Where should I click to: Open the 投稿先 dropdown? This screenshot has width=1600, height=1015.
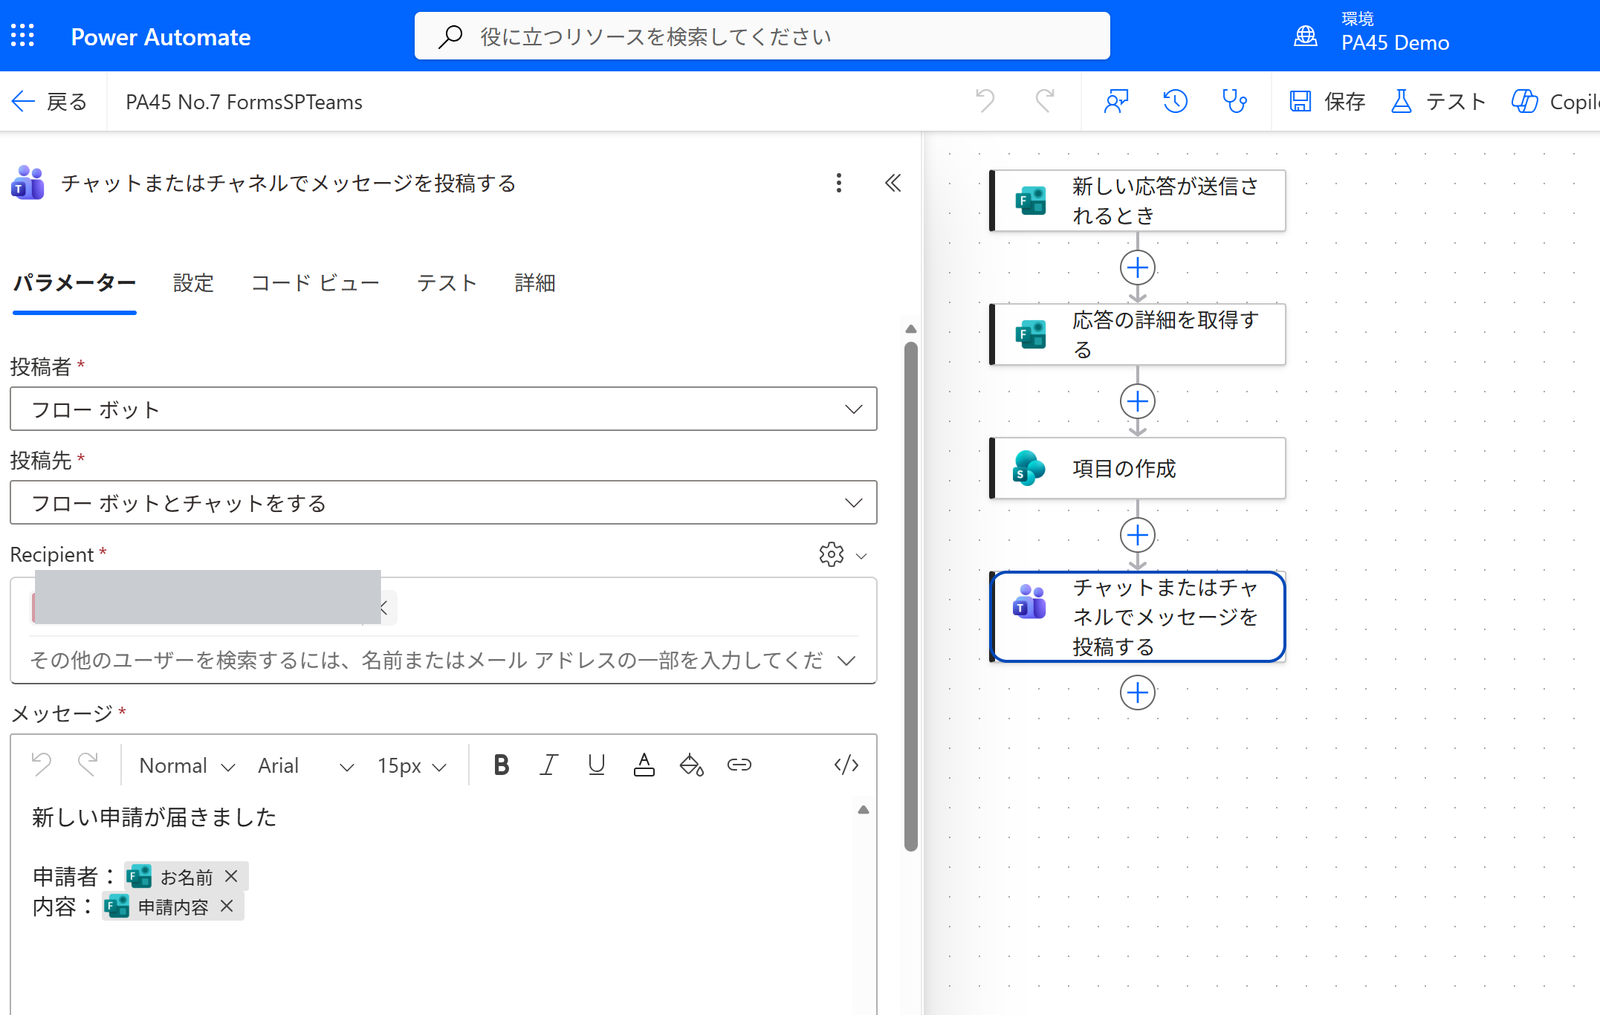(x=443, y=503)
